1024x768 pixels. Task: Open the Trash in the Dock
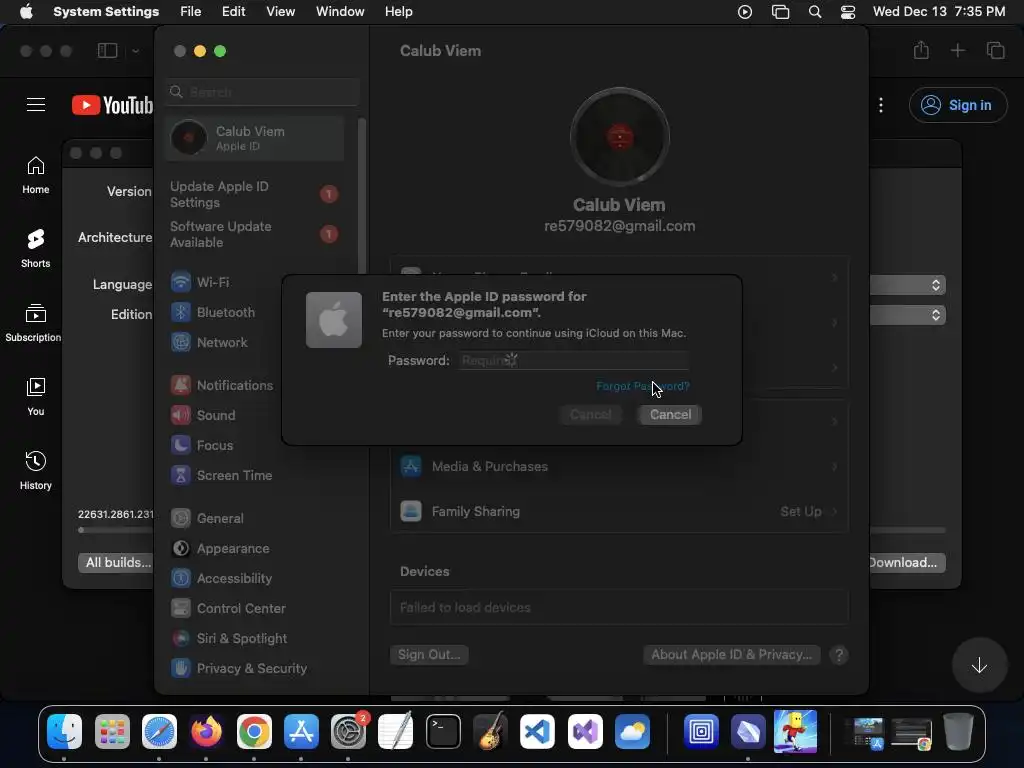coord(958,731)
